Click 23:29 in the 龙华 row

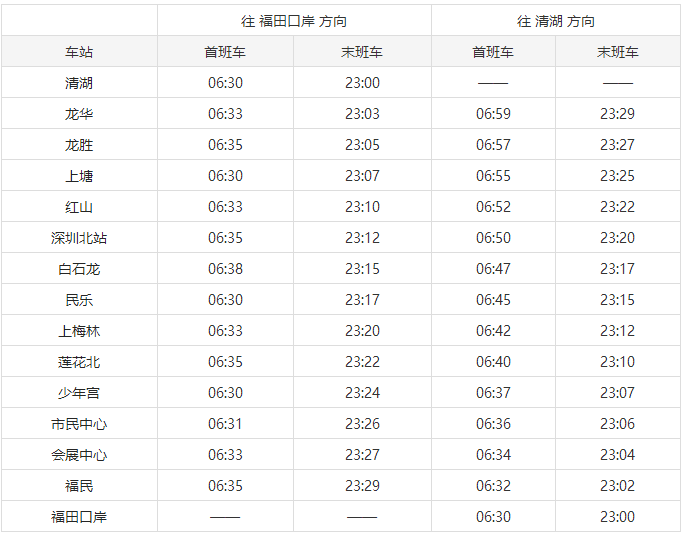pos(617,114)
